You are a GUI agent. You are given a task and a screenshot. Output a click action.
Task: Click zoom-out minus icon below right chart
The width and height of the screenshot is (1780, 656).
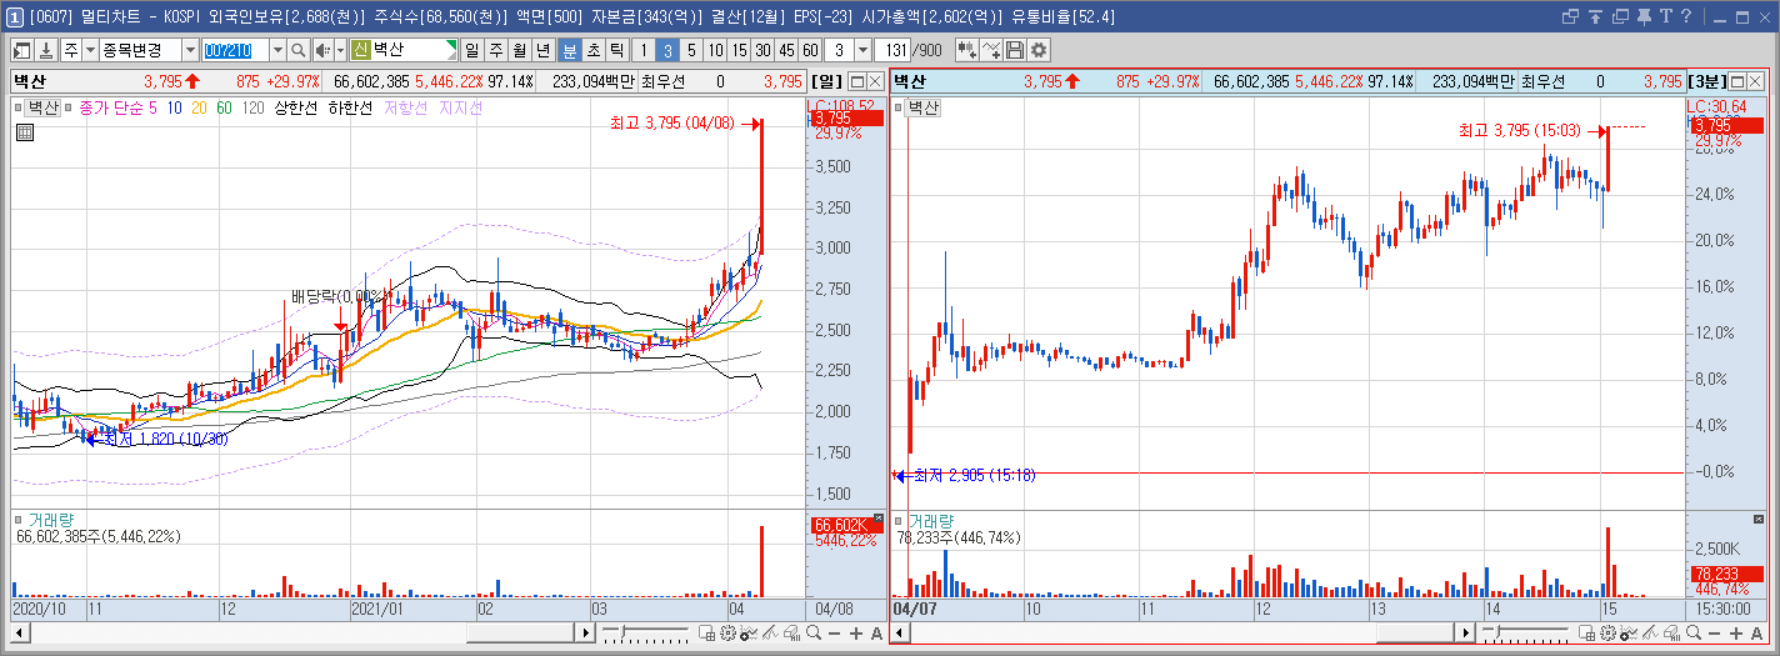tap(1714, 633)
